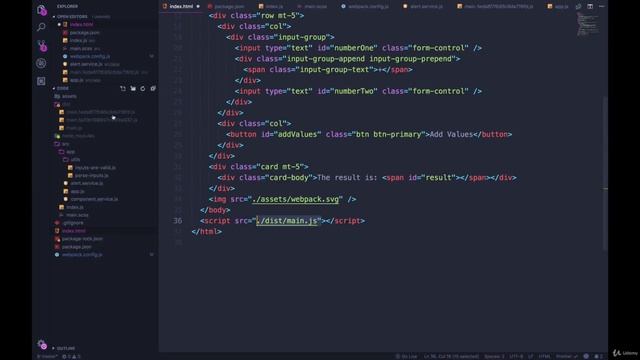Click the closing html tag line
640x360 pixels.
[x=207, y=231]
